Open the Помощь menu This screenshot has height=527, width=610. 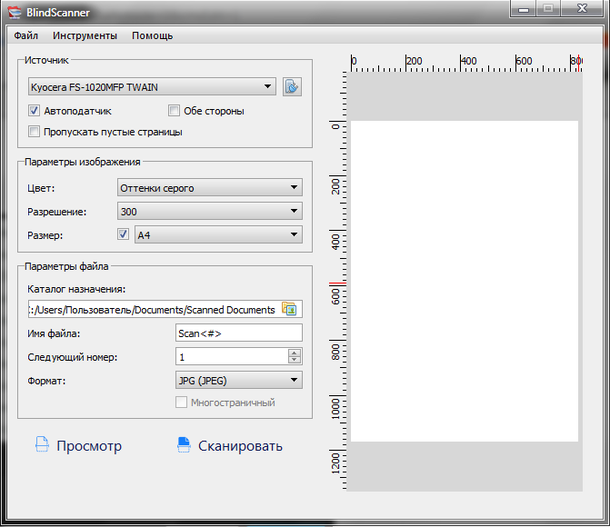click(153, 35)
